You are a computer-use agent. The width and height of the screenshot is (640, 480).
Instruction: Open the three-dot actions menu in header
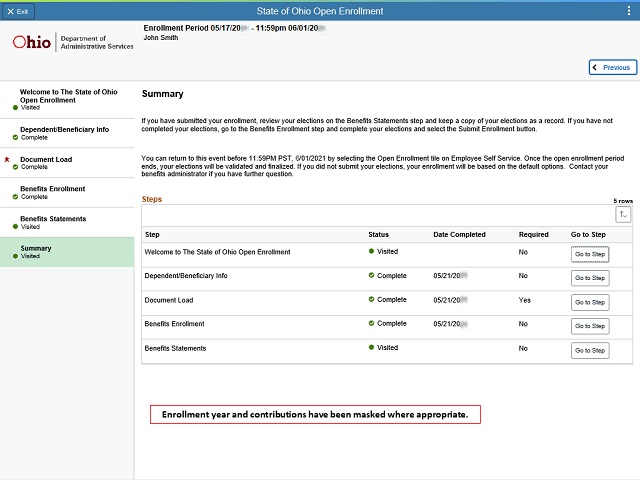[629, 11]
